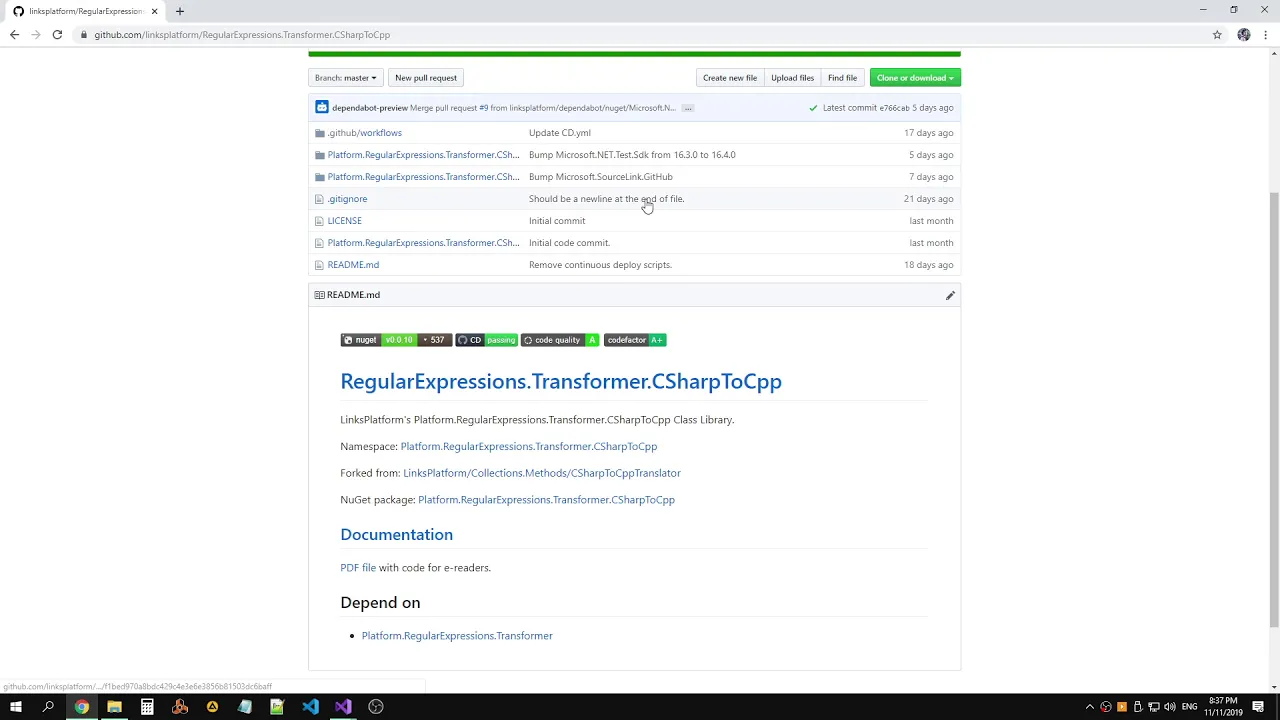Open a new browser tab with plus
1280x720 pixels.
[180, 11]
